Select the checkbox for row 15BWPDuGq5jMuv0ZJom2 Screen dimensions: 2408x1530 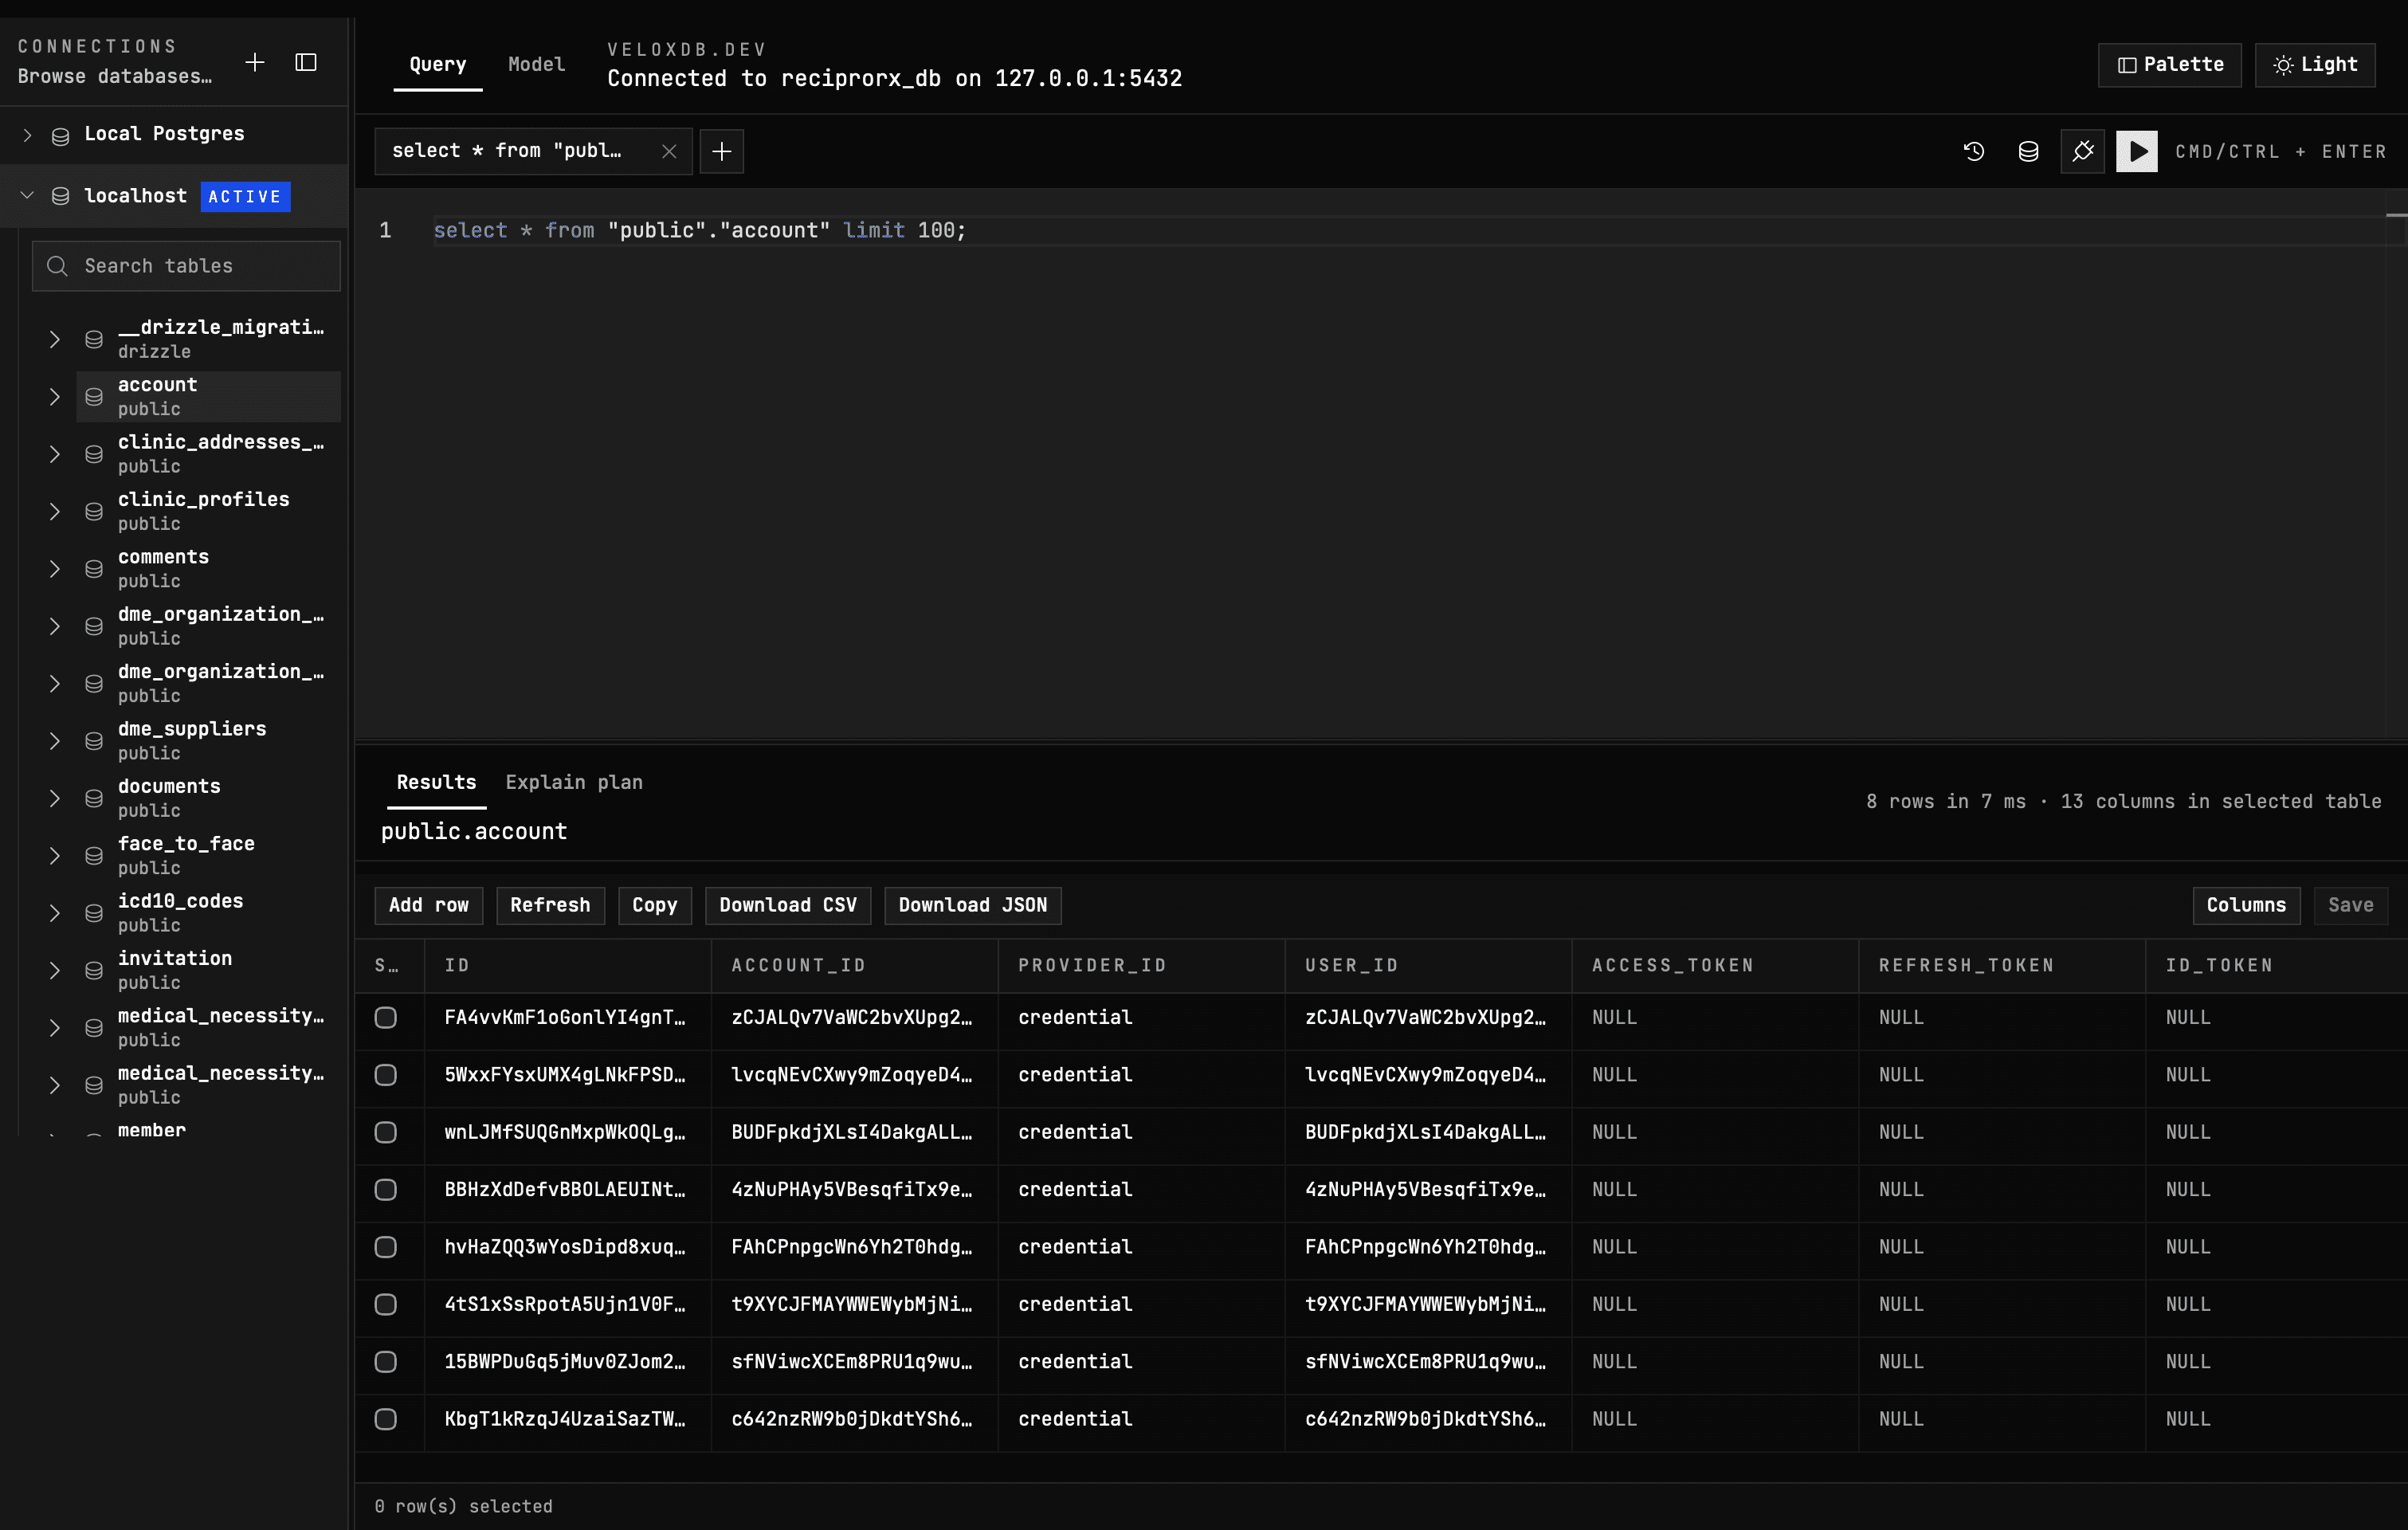click(x=387, y=1362)
